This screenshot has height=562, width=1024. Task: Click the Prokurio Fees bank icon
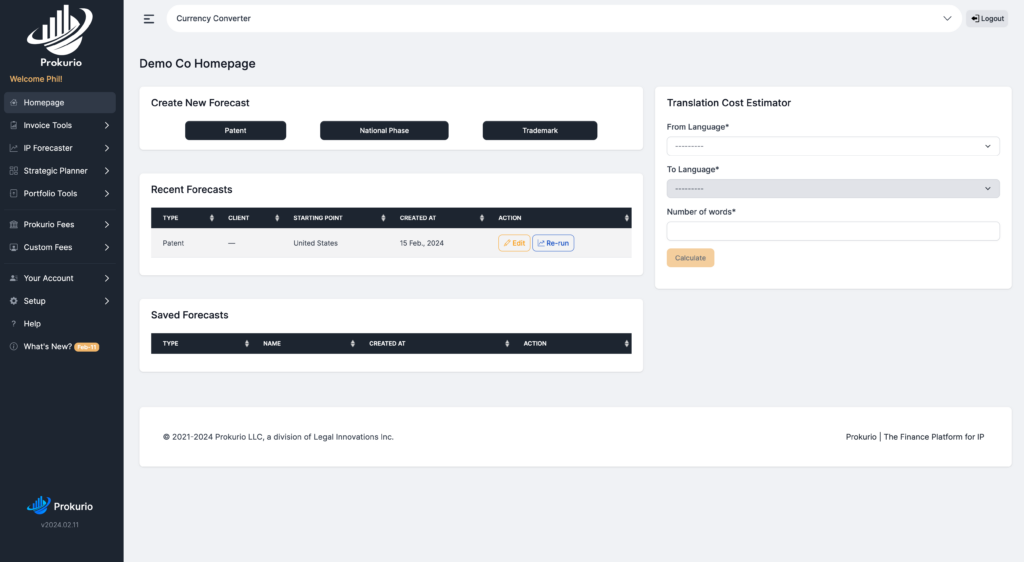[14, 225]
